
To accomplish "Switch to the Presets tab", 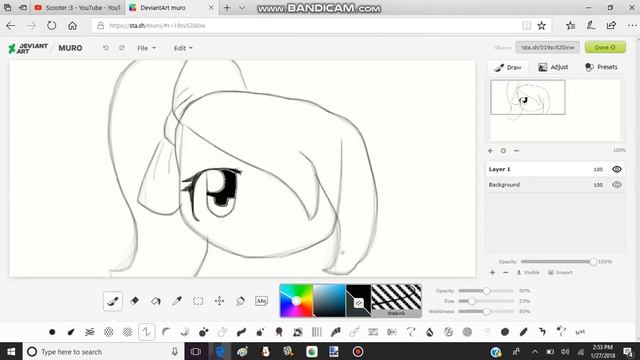I will coord(601,67).
